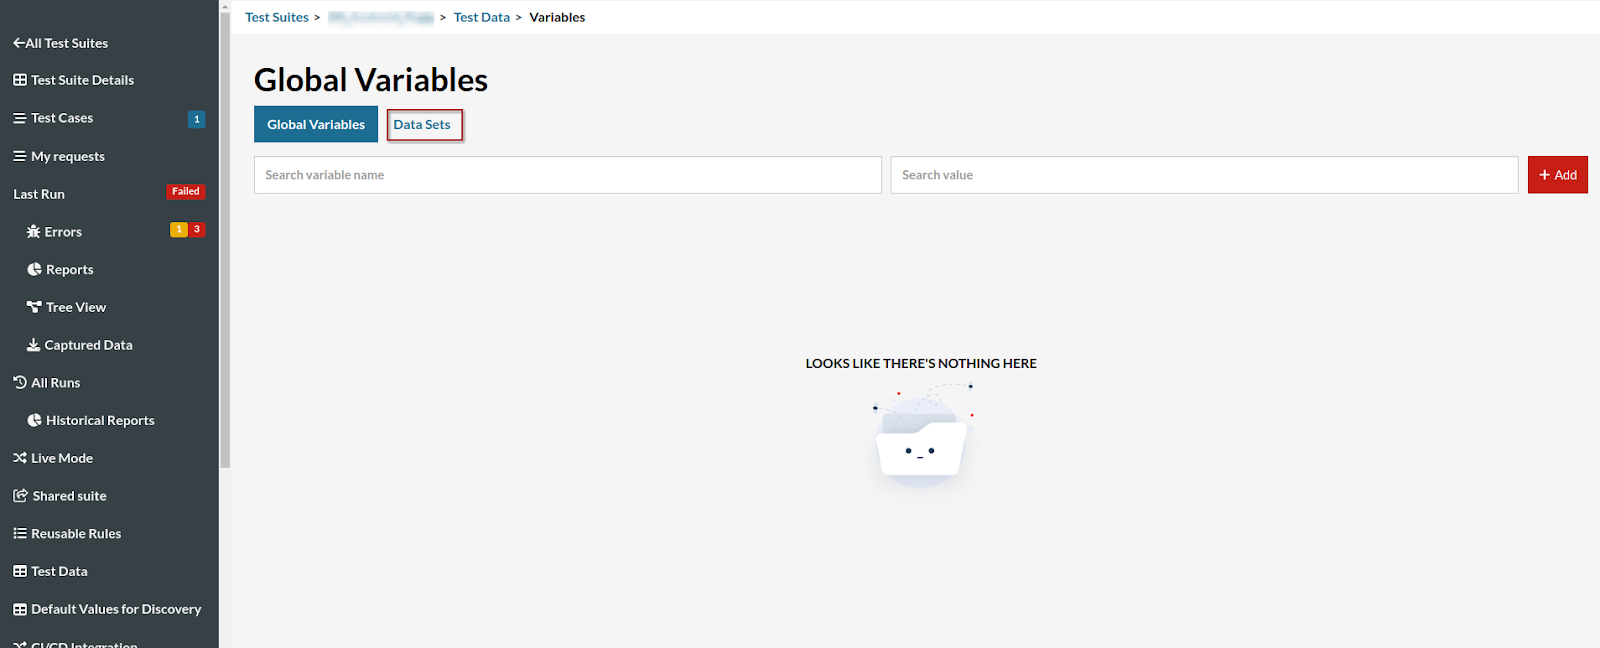Switch to the Data Sets tab
This screenshot has width=1600, height=648.
[422, 125]
